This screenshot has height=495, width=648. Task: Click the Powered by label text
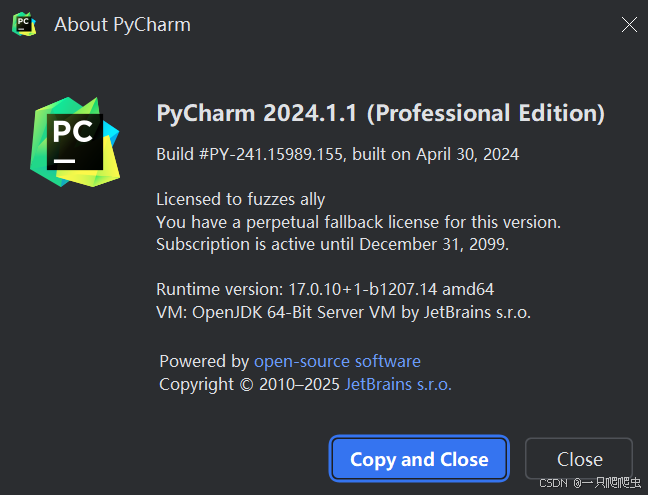[204, 362]
